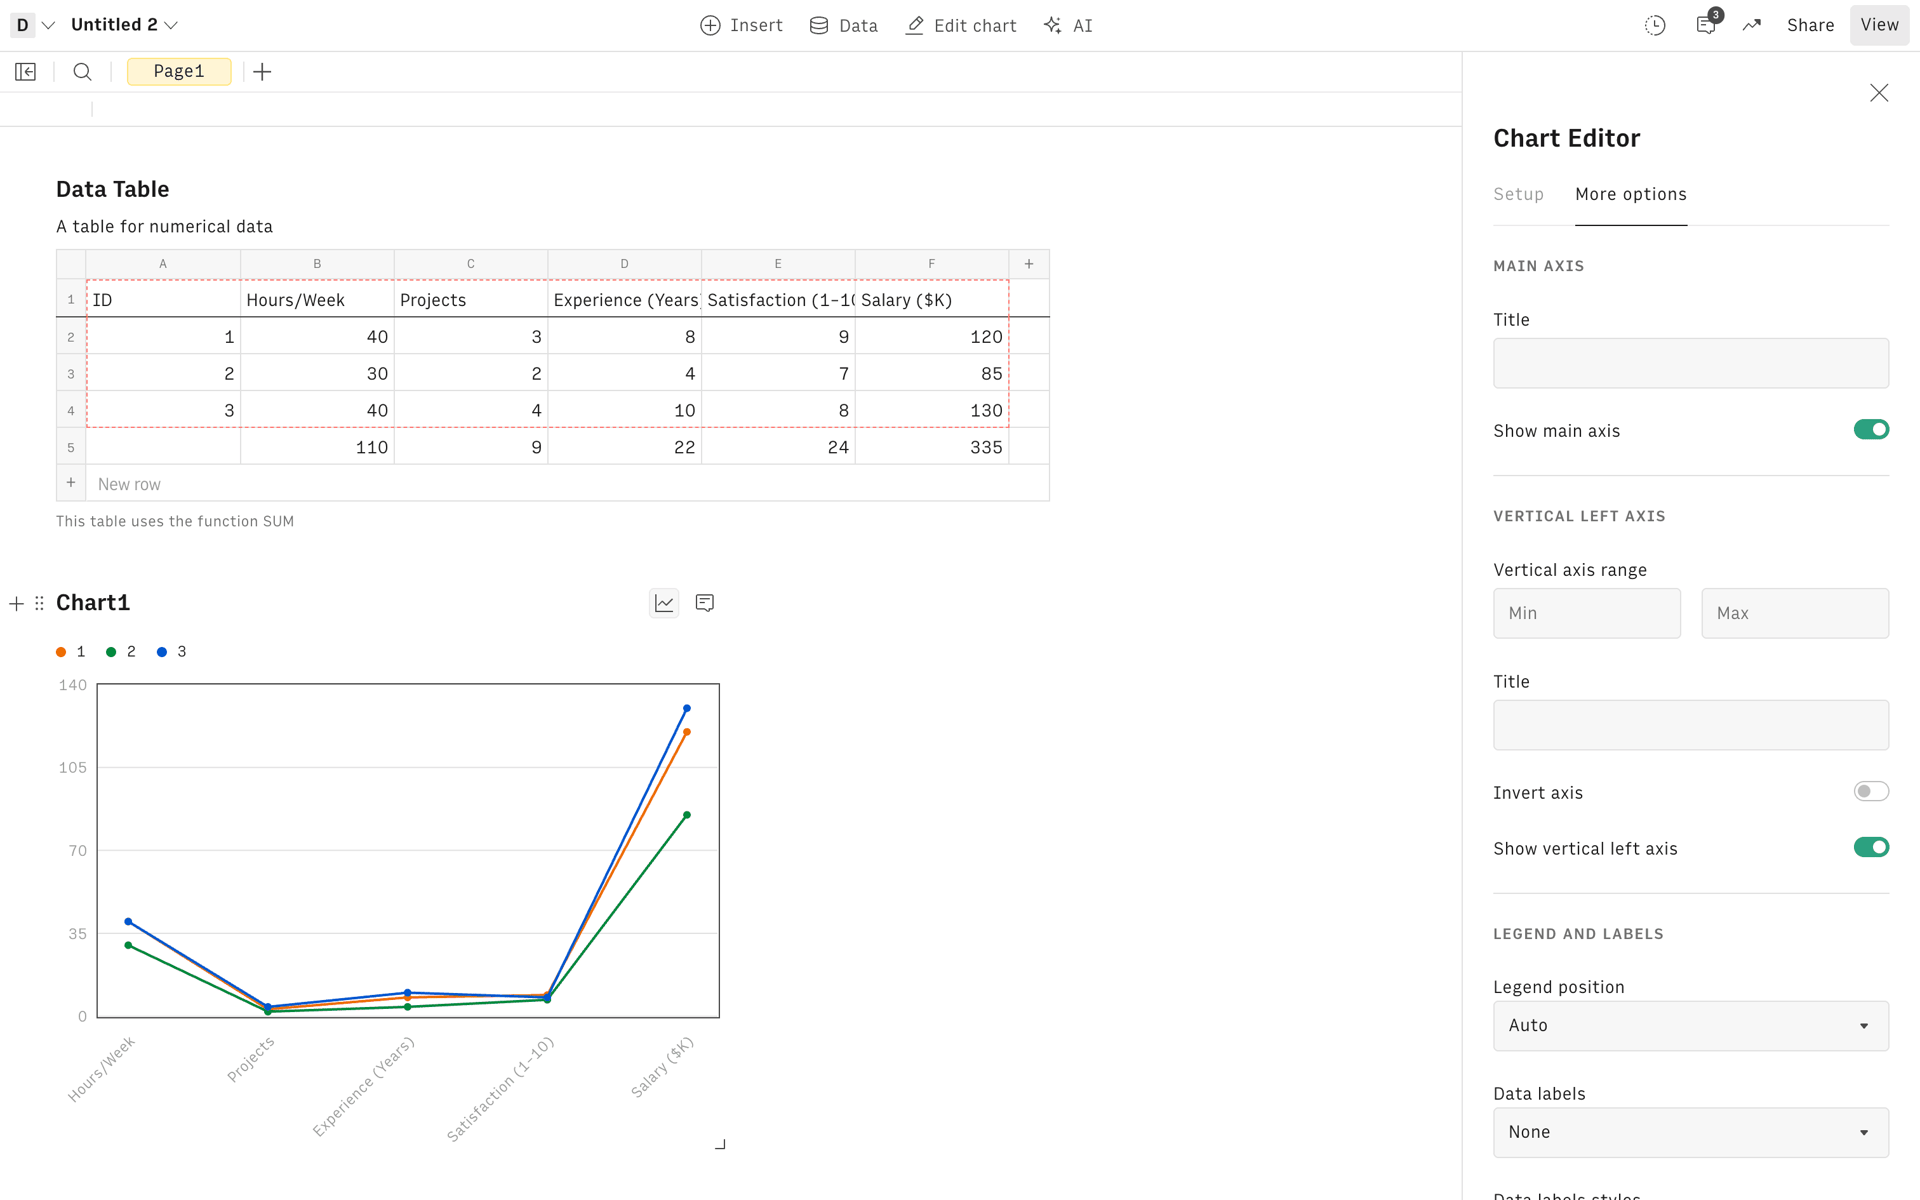Click the drag handle beside Chart1 title
Screen dimensions: 1920x1200
(39, 603)
